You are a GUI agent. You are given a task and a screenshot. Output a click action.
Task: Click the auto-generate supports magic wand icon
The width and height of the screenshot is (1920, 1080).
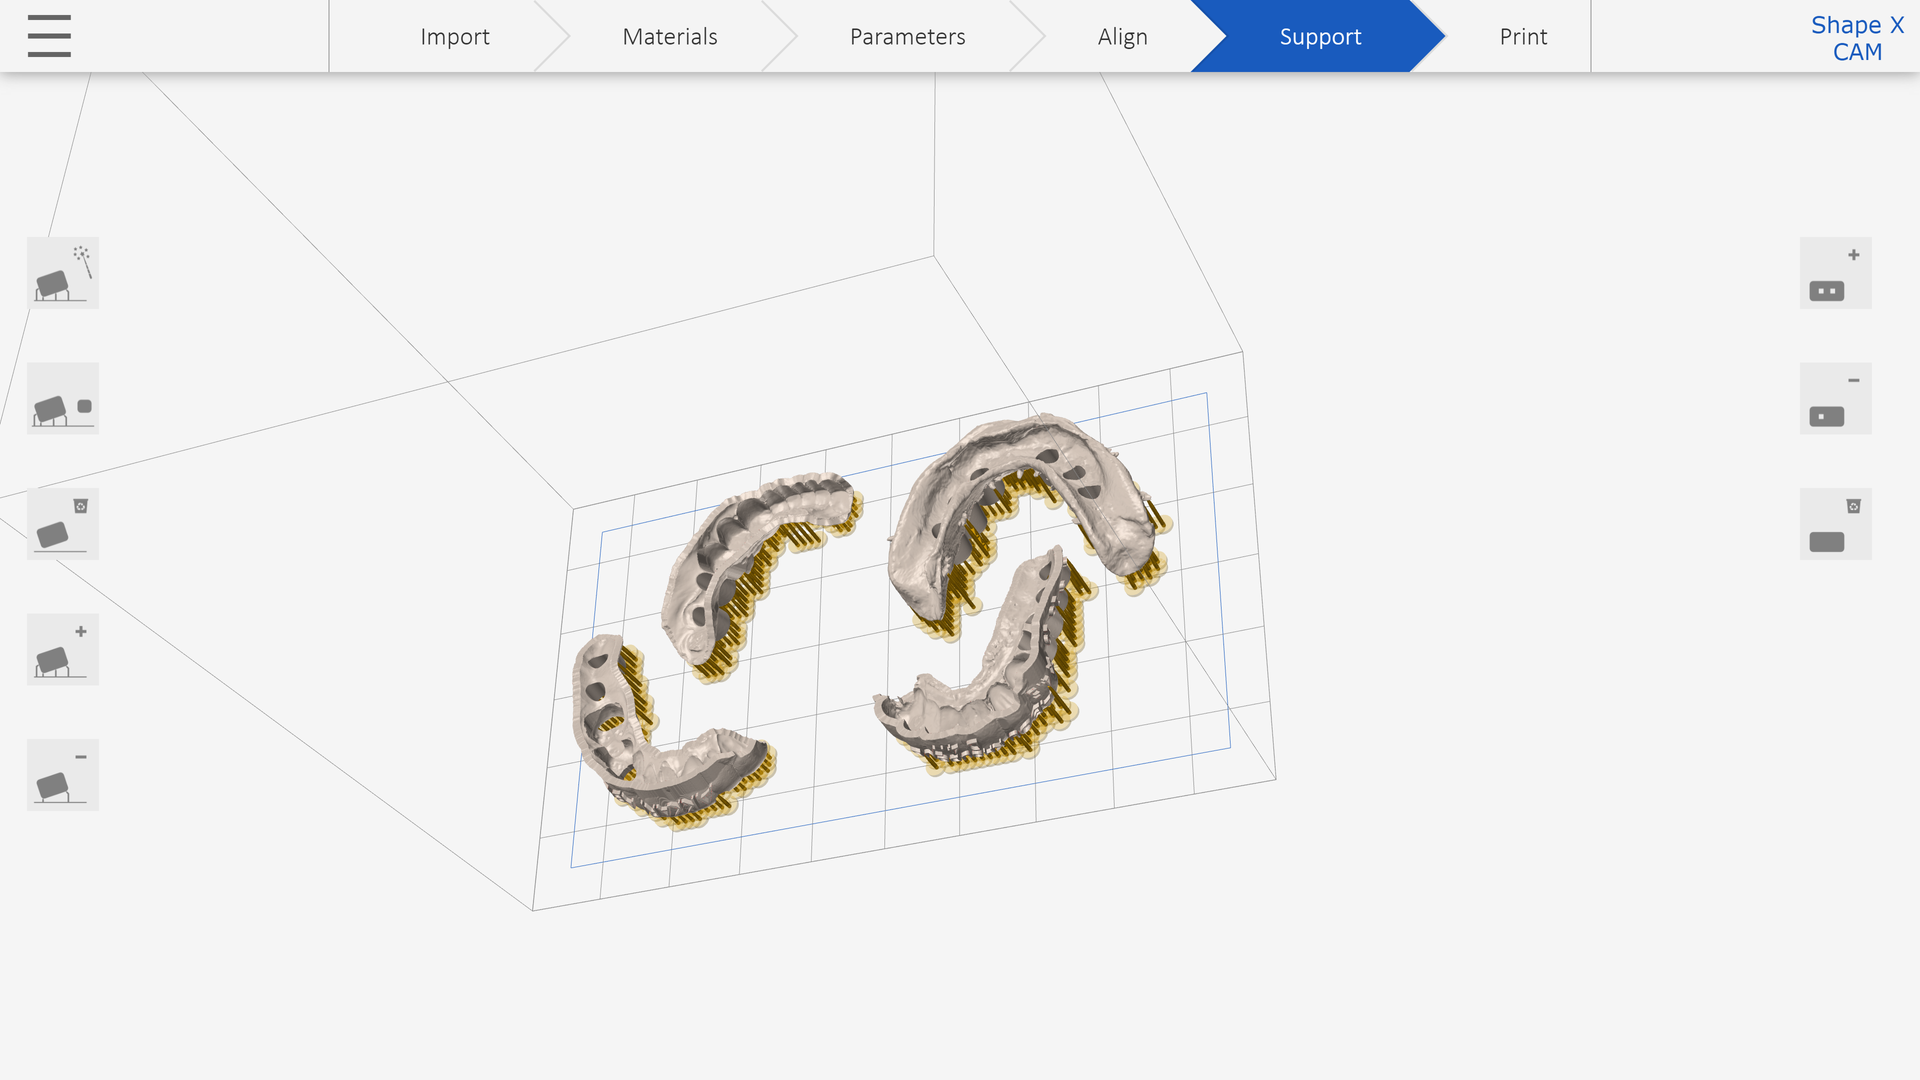coord(62,273)
